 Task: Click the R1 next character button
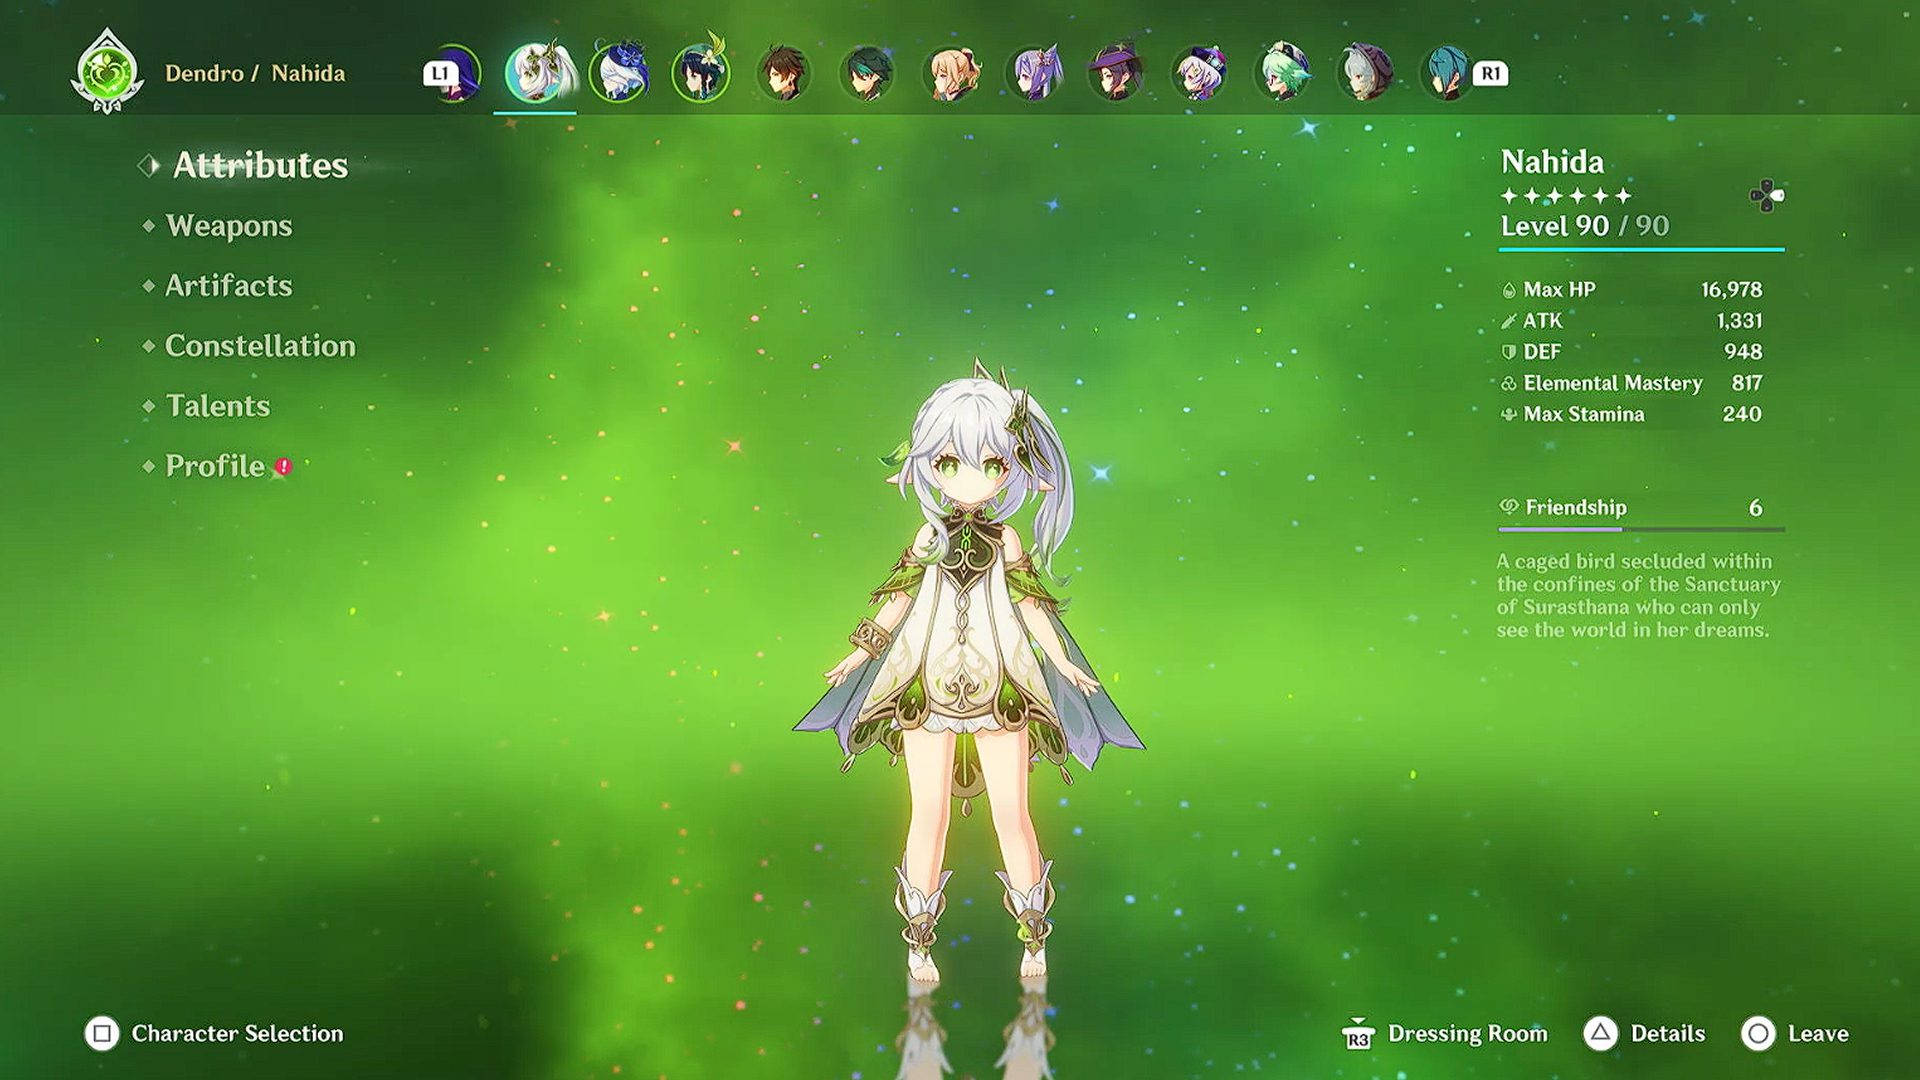[x=1490, y=73]
